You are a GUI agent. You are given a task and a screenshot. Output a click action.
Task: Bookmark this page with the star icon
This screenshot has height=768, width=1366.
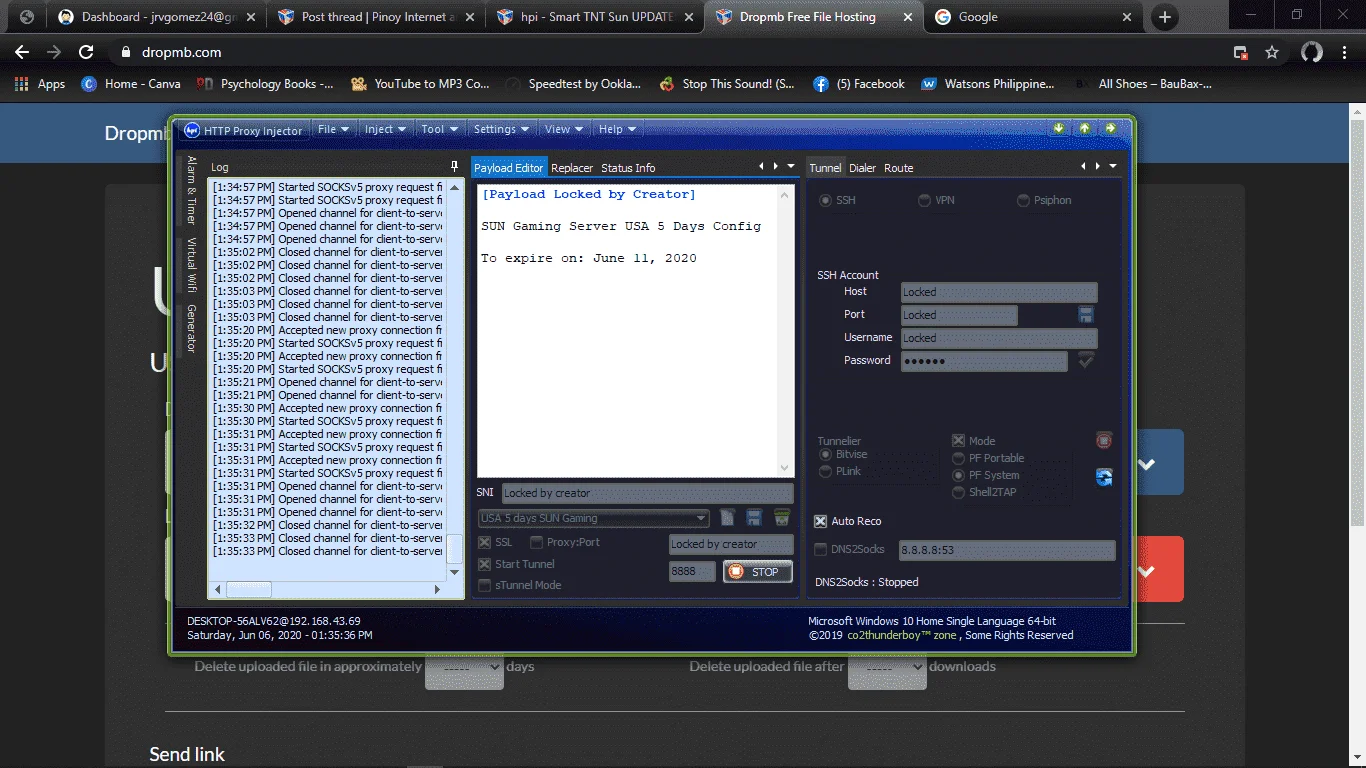(x=1272, y=52)
